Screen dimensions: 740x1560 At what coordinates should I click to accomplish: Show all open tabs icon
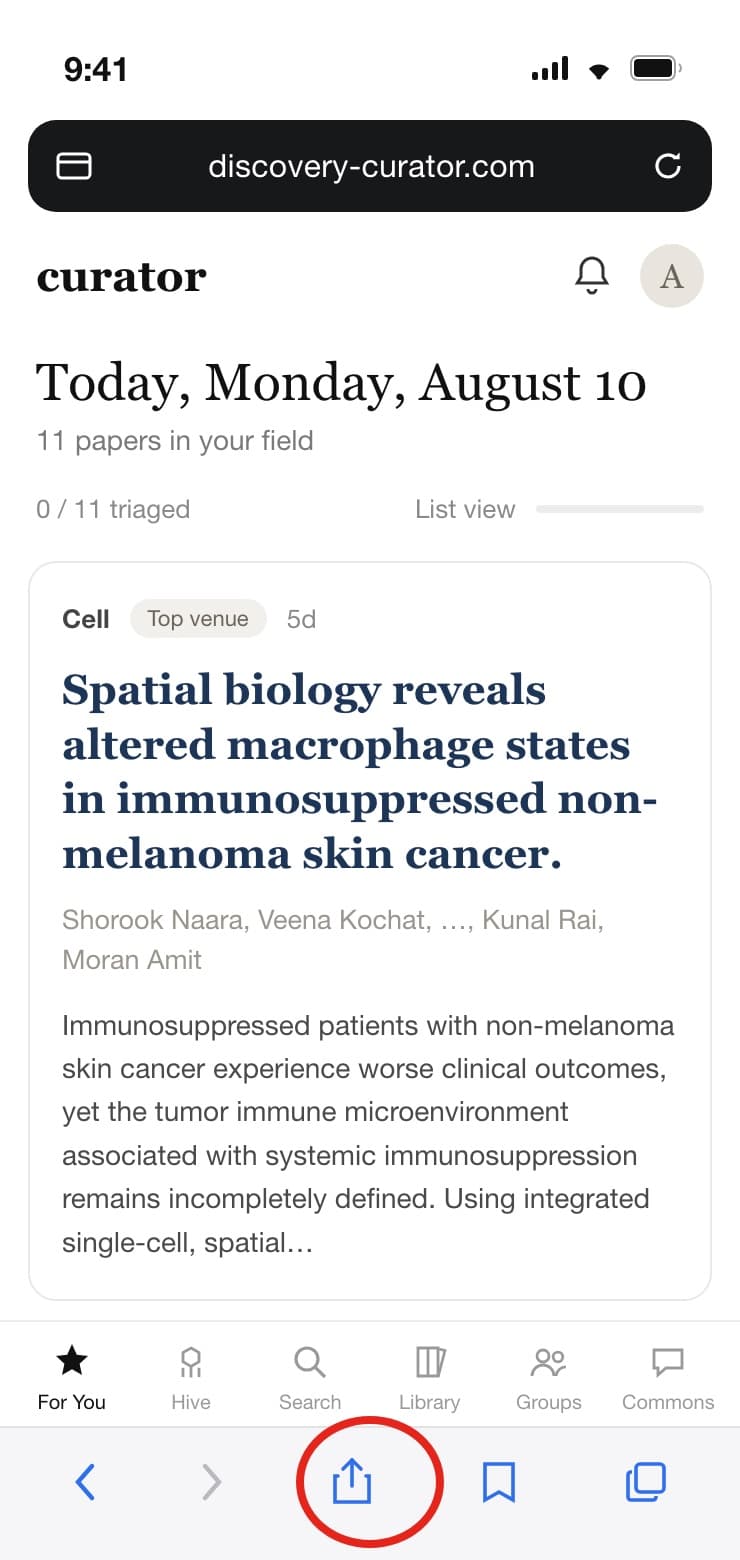(x=646, y=1482)
